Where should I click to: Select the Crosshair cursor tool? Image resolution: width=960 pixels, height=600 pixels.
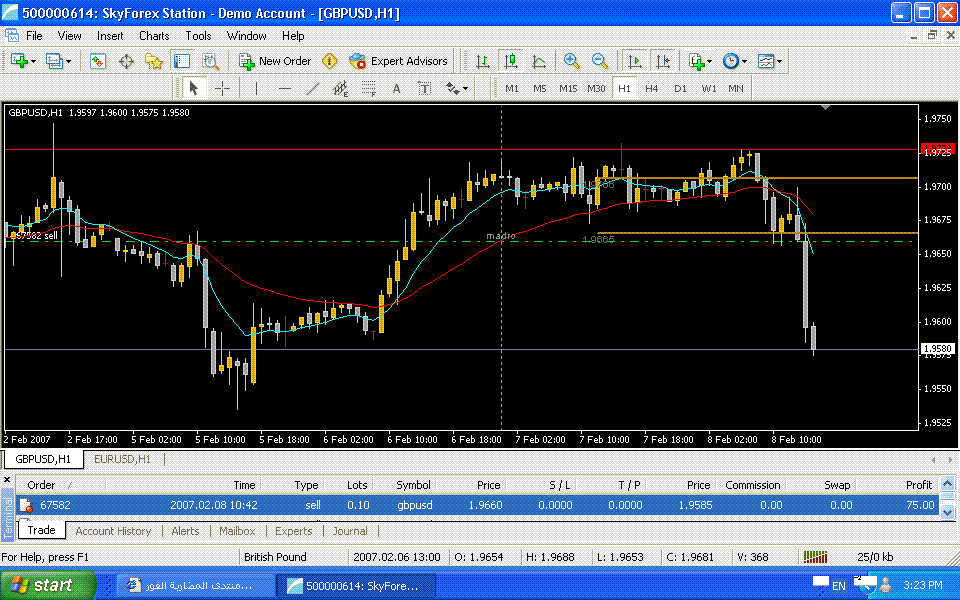point(222,88)
